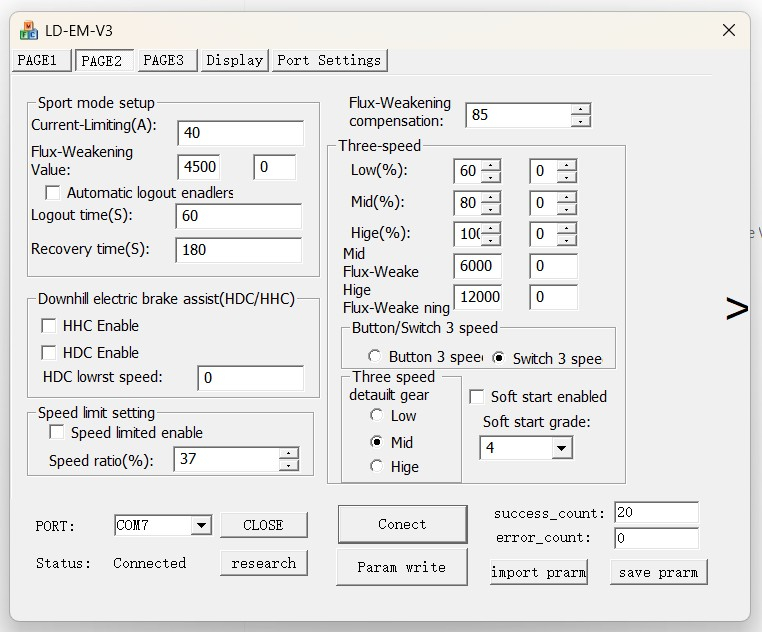Decrease Speed ratio(%) using down spinner
762x632 pixels.
click(288, 465)
